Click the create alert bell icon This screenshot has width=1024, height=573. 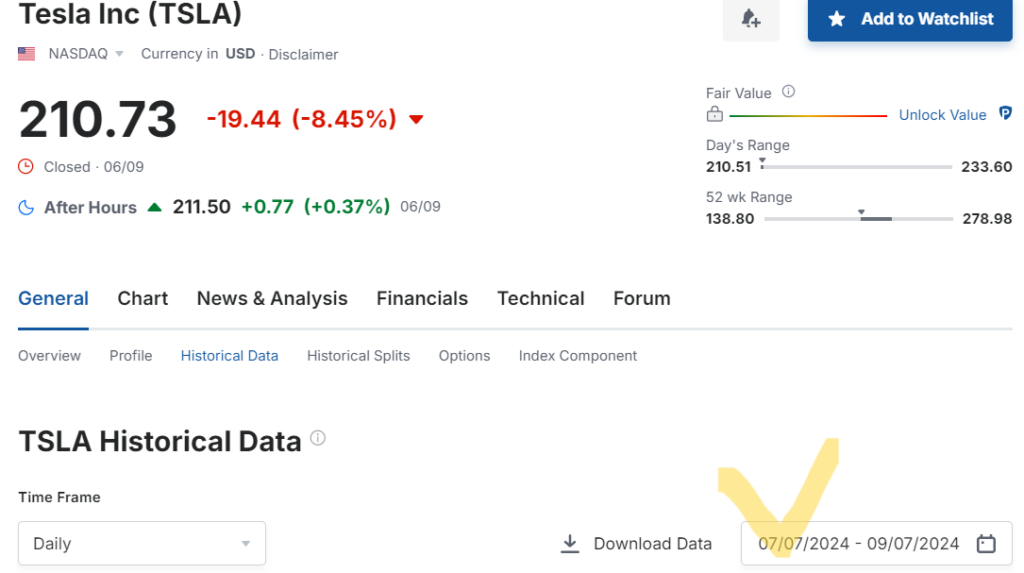[751, 19]
